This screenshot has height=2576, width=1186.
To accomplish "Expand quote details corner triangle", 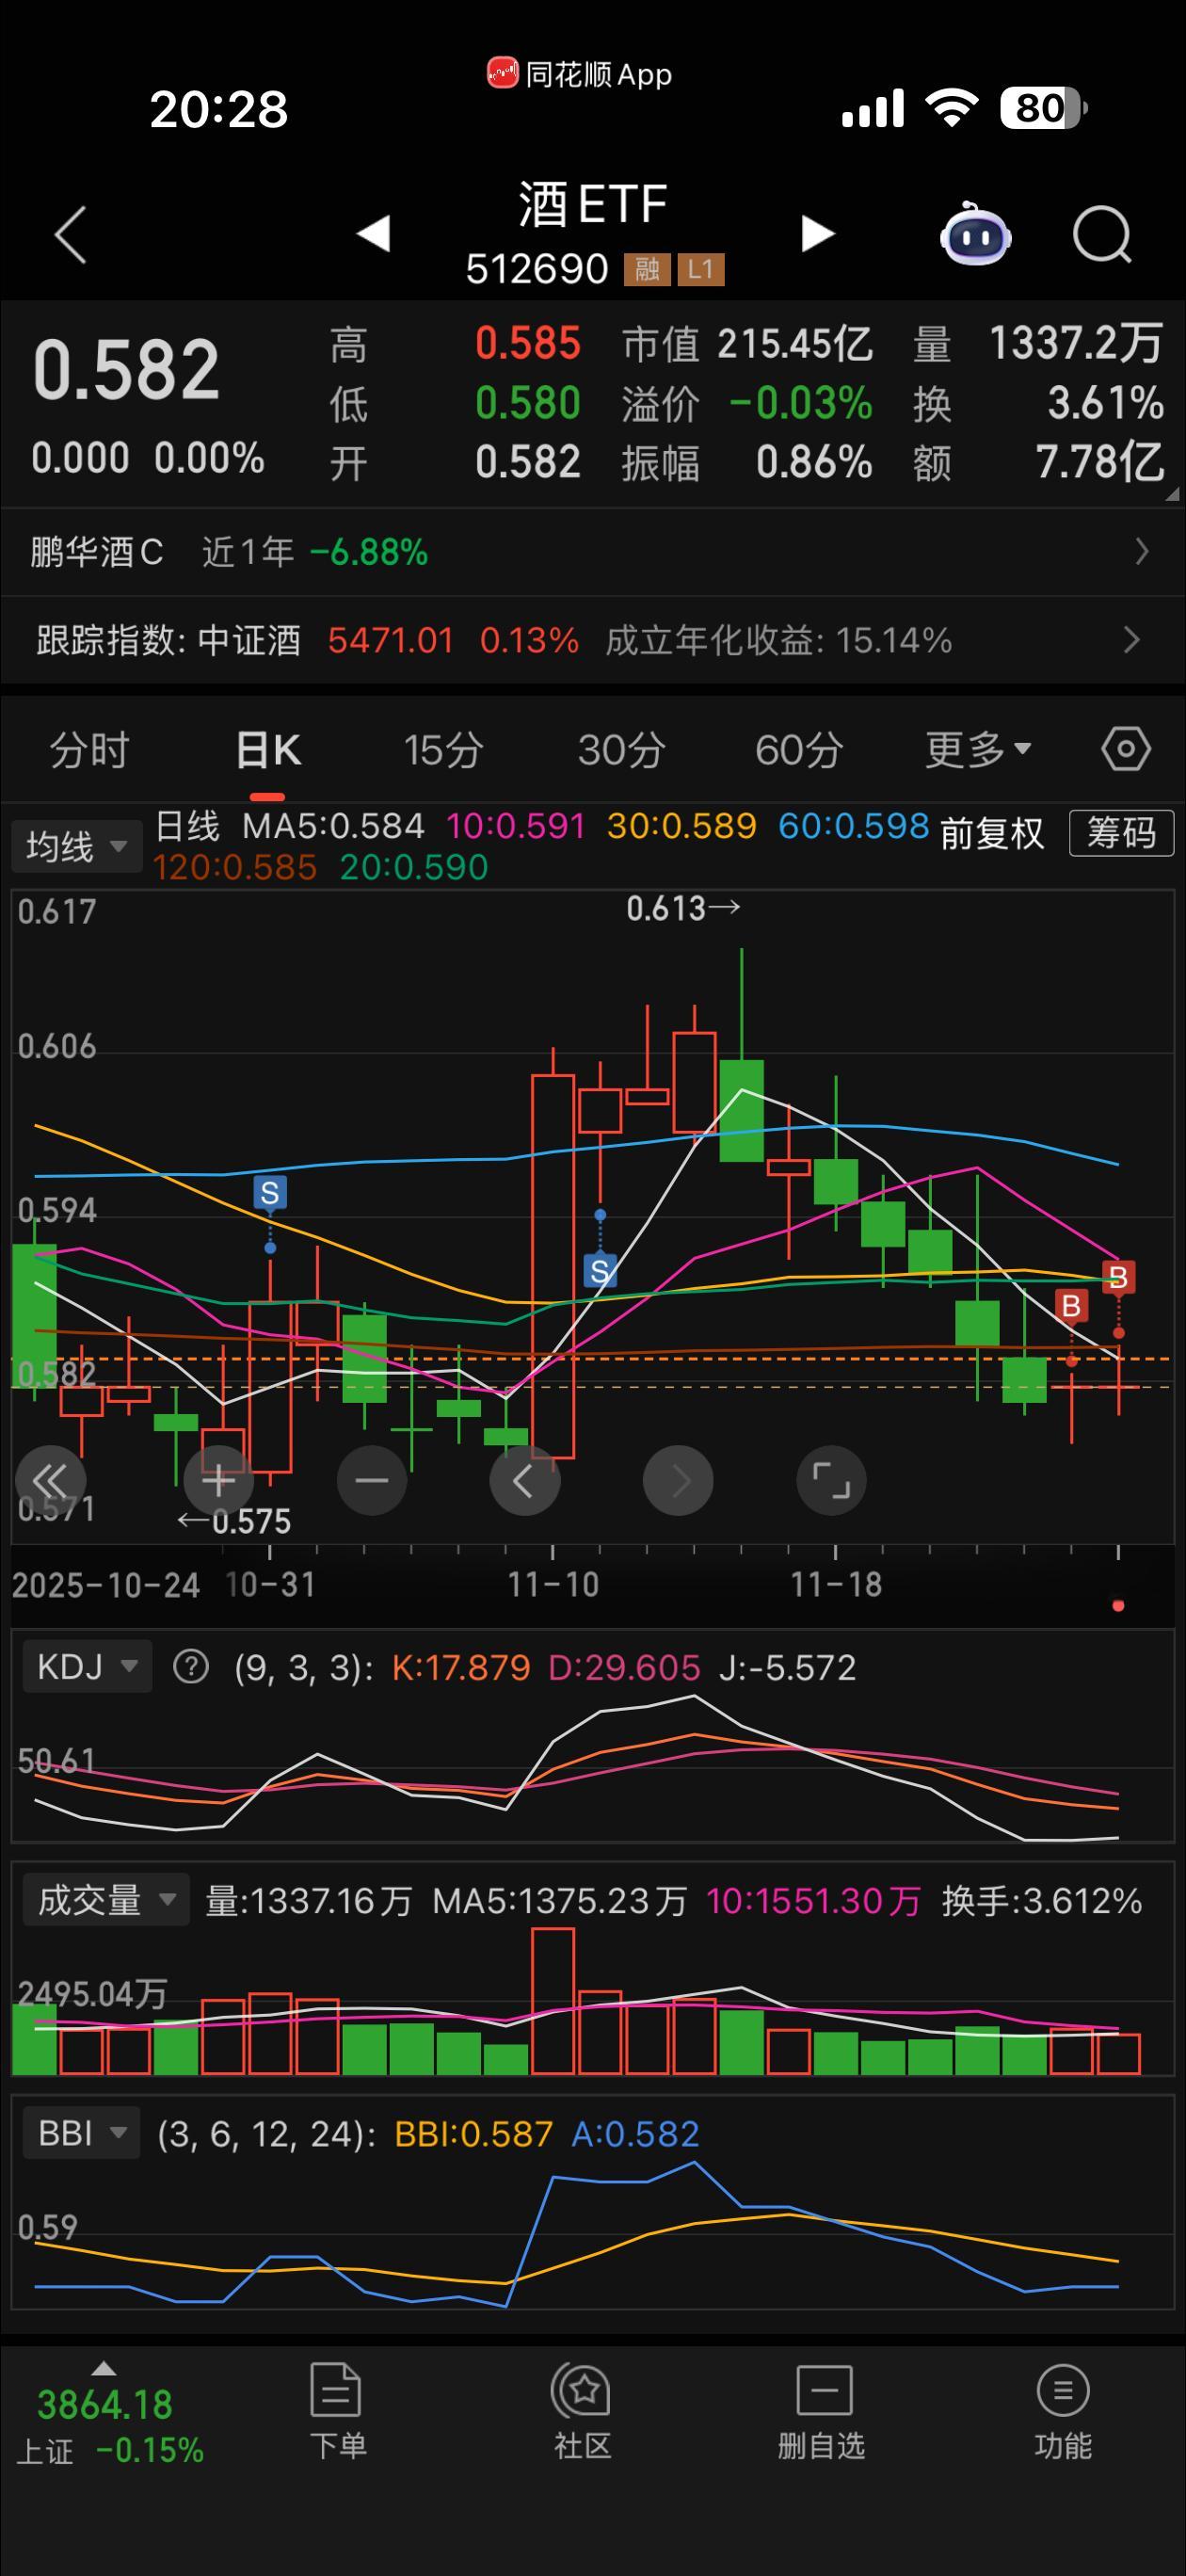I will click(1173, 493).
